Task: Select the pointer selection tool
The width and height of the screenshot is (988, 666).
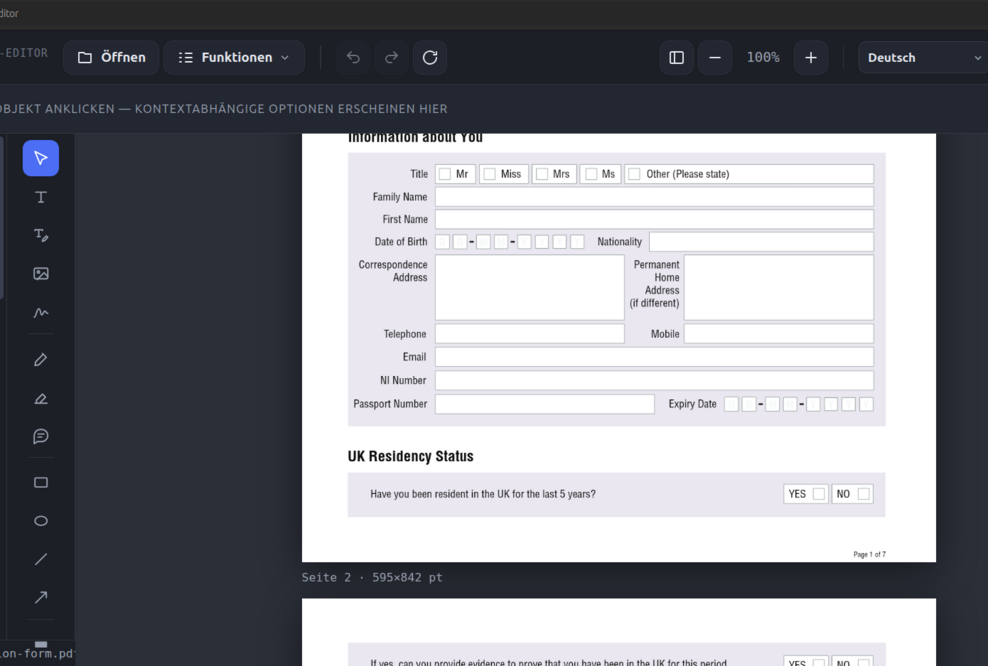Action: (x=41, y=158)
